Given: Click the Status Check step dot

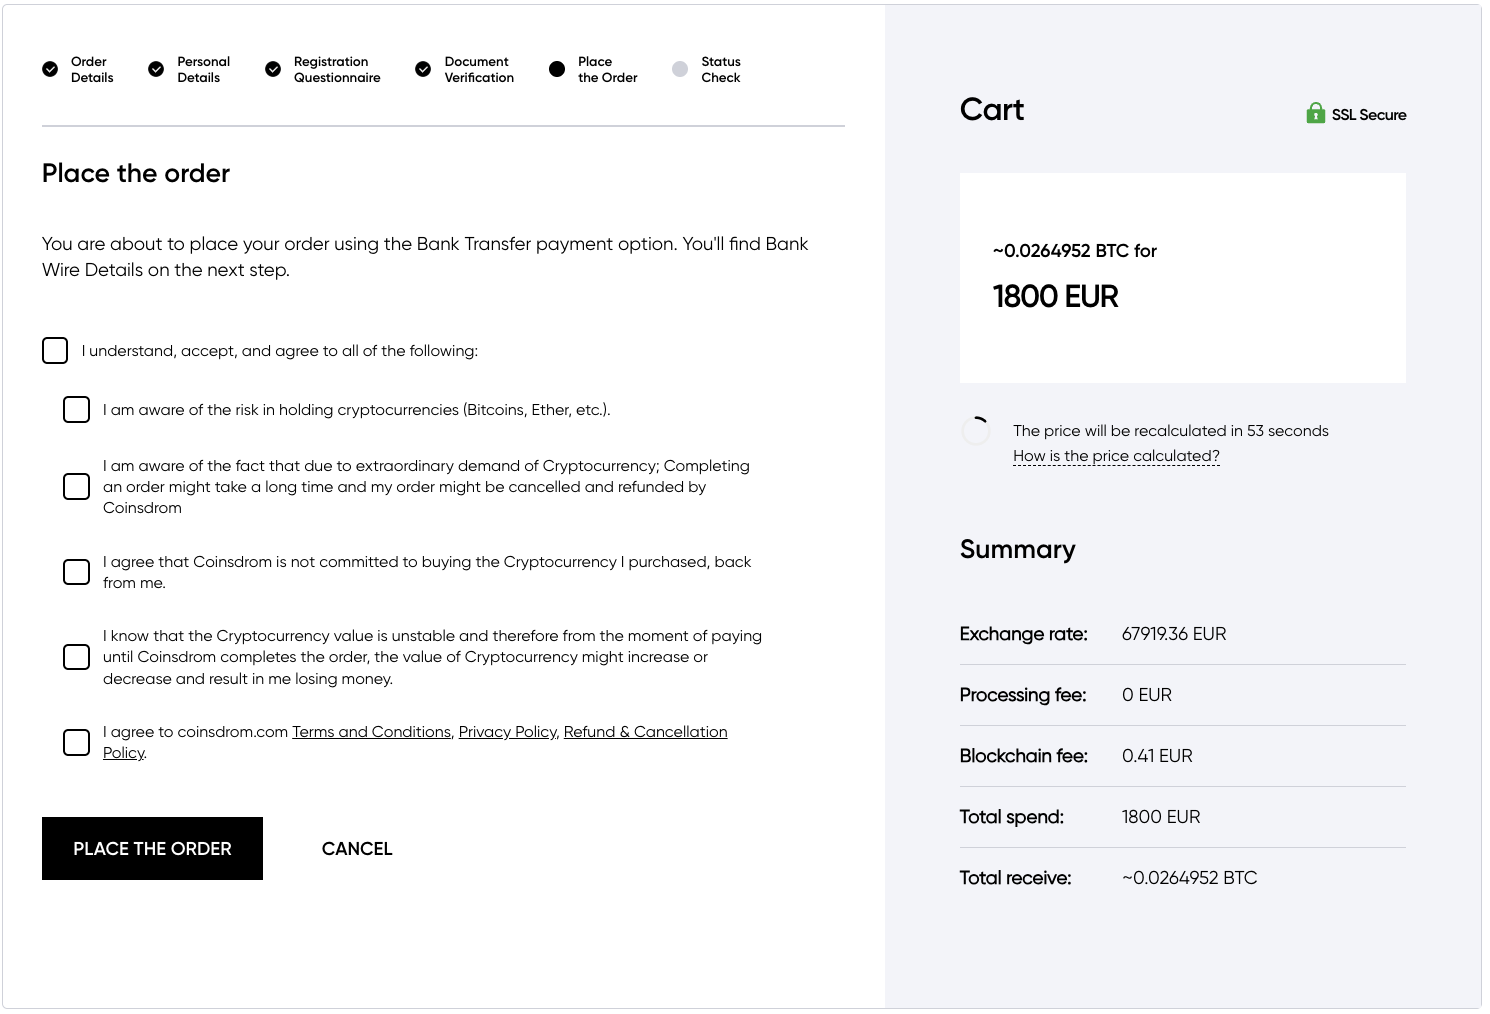Looking at the screenshot, I should point(680,69).
